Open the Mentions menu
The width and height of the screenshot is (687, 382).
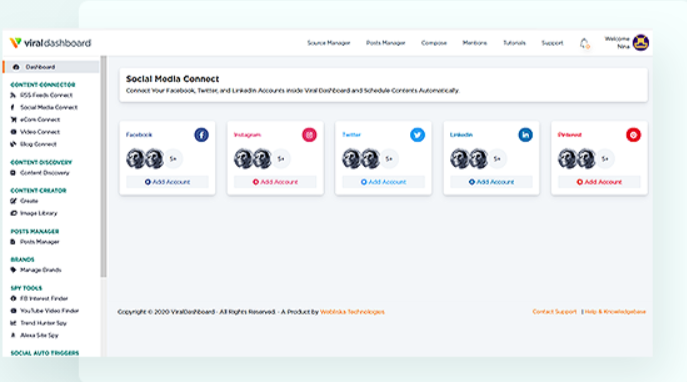[x=475, y=43]
